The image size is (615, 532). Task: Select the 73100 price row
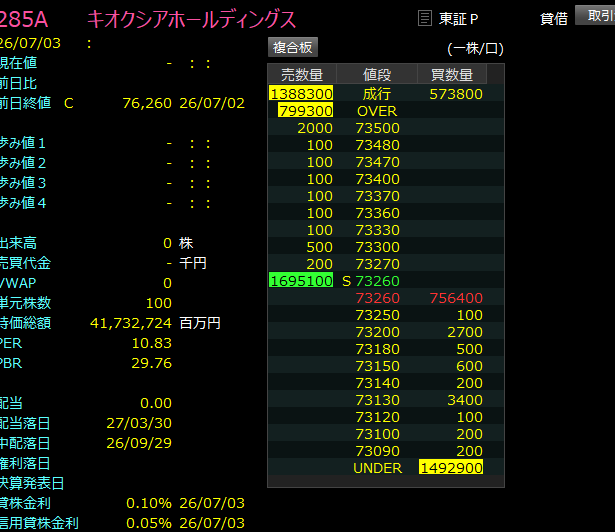[x=386, y=434]
